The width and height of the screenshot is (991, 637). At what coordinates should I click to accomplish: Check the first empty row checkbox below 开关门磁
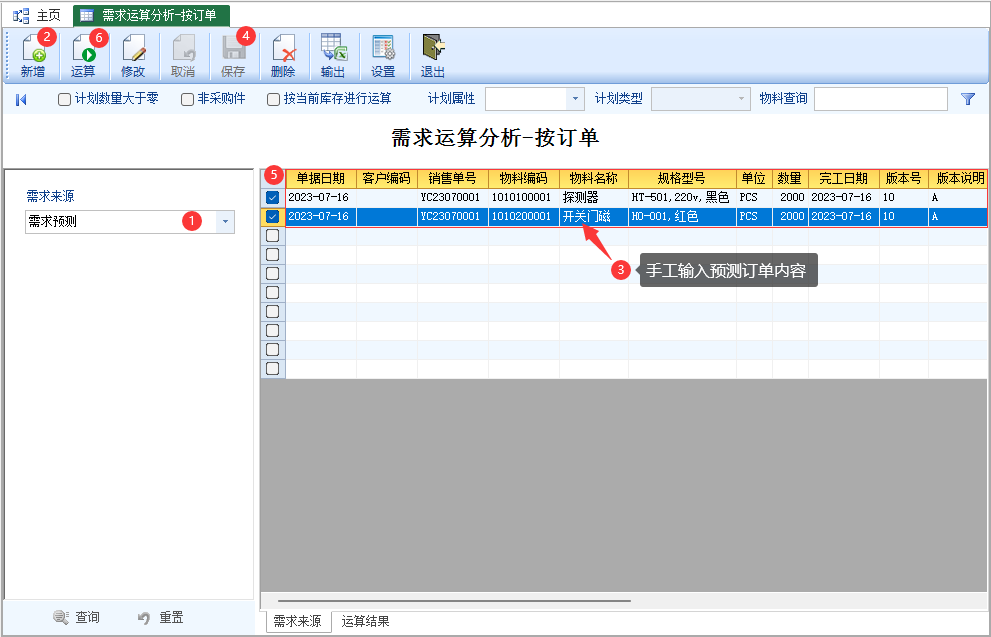pos(272,236)
